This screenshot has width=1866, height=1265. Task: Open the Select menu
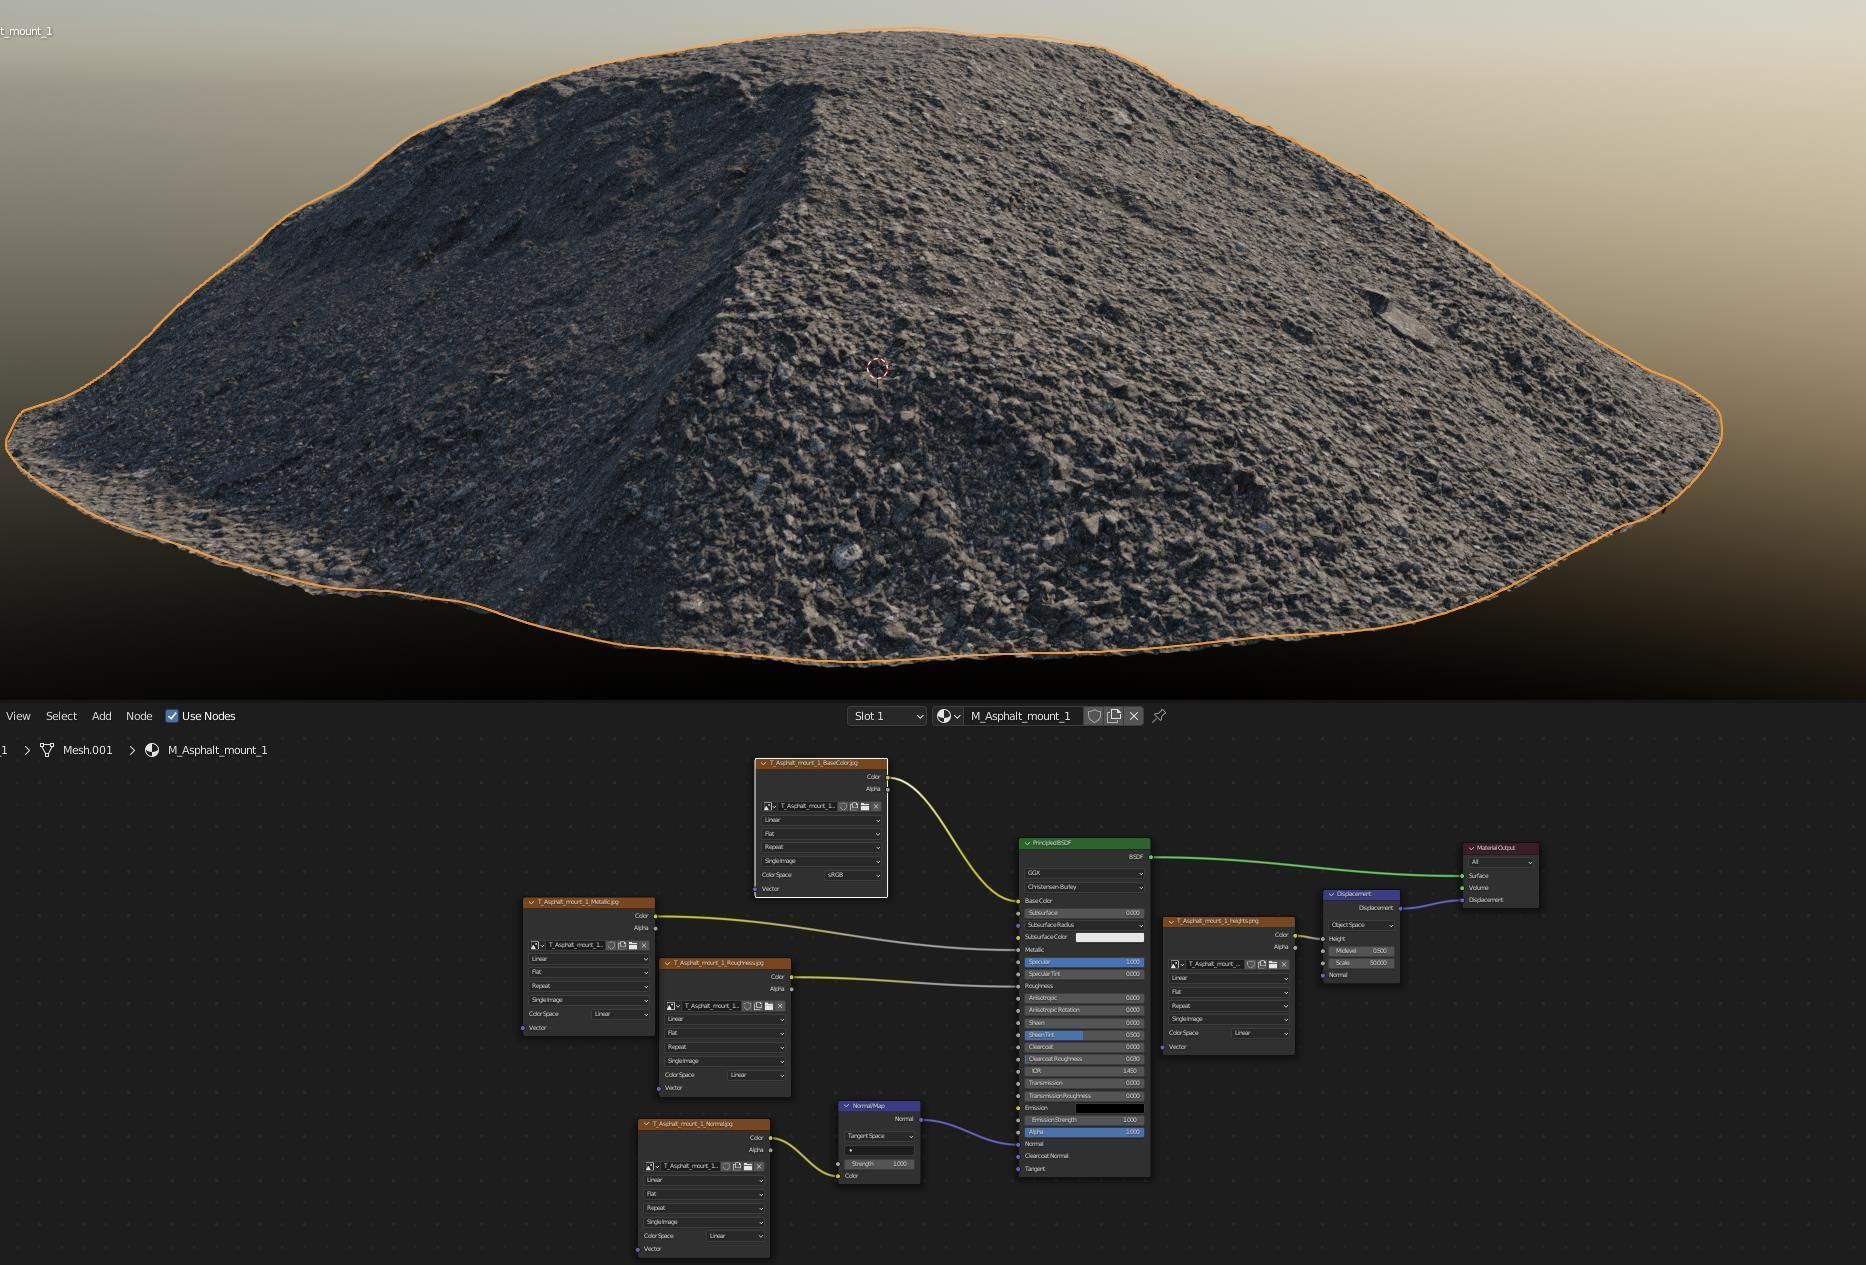tap(61, 716)
